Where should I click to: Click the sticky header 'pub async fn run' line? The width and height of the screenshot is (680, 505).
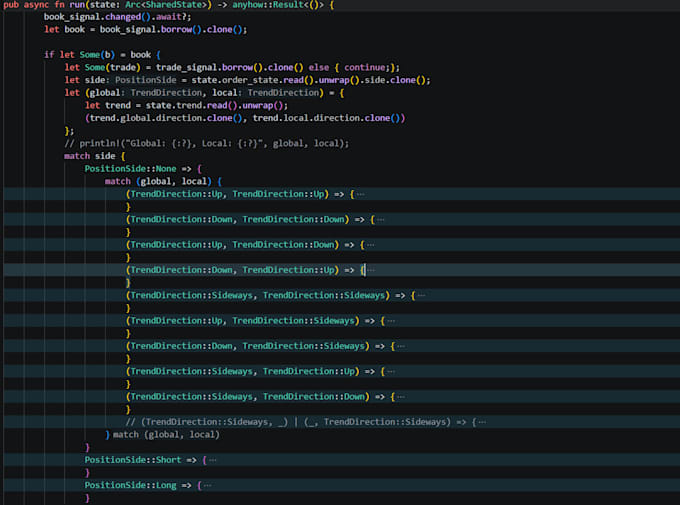point(340,5)
